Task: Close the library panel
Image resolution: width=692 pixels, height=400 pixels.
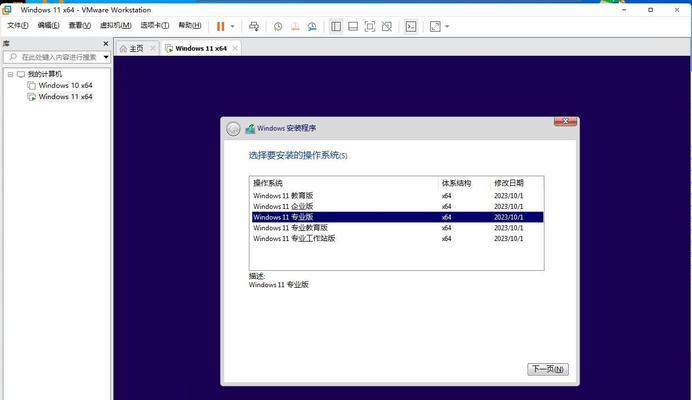Action: pyautogui.click(x=105, y=43)
